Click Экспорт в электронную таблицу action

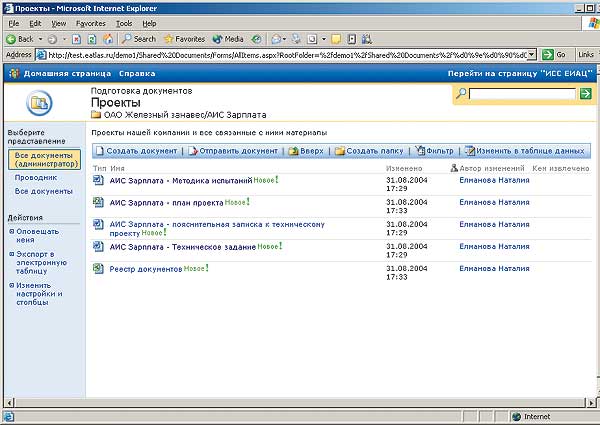(x=41, y=262)
